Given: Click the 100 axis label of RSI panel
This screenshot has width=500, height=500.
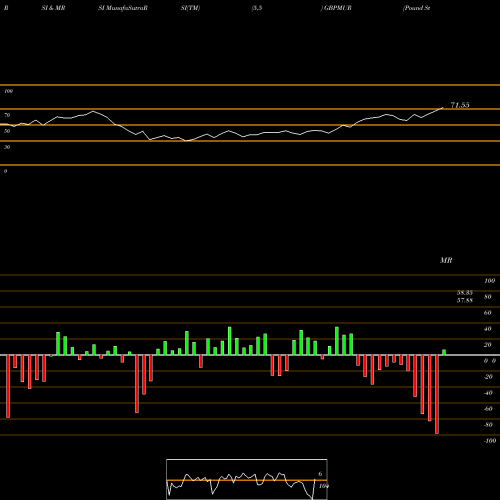Looking at the screenshot, I should [8, 91].
